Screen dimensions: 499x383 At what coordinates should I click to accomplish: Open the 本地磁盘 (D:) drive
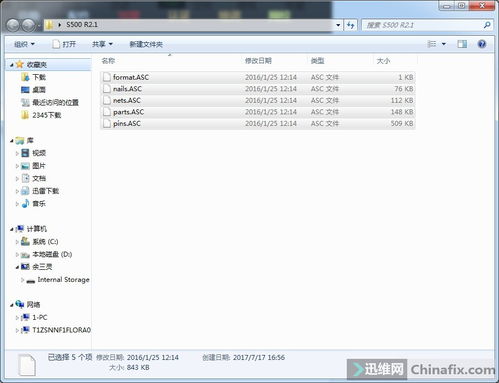point(52,254)
